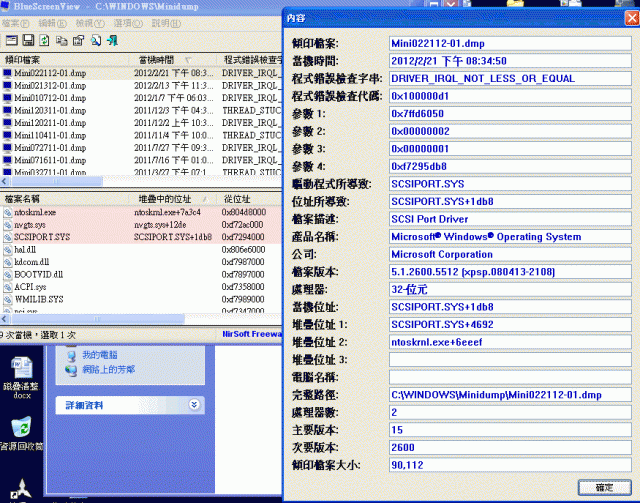Image resolution: width=640 pixels, height=503 pixels.
Task: Select ACPI.sys driver row
Action: pyautogui.click(x=141, y=287)
